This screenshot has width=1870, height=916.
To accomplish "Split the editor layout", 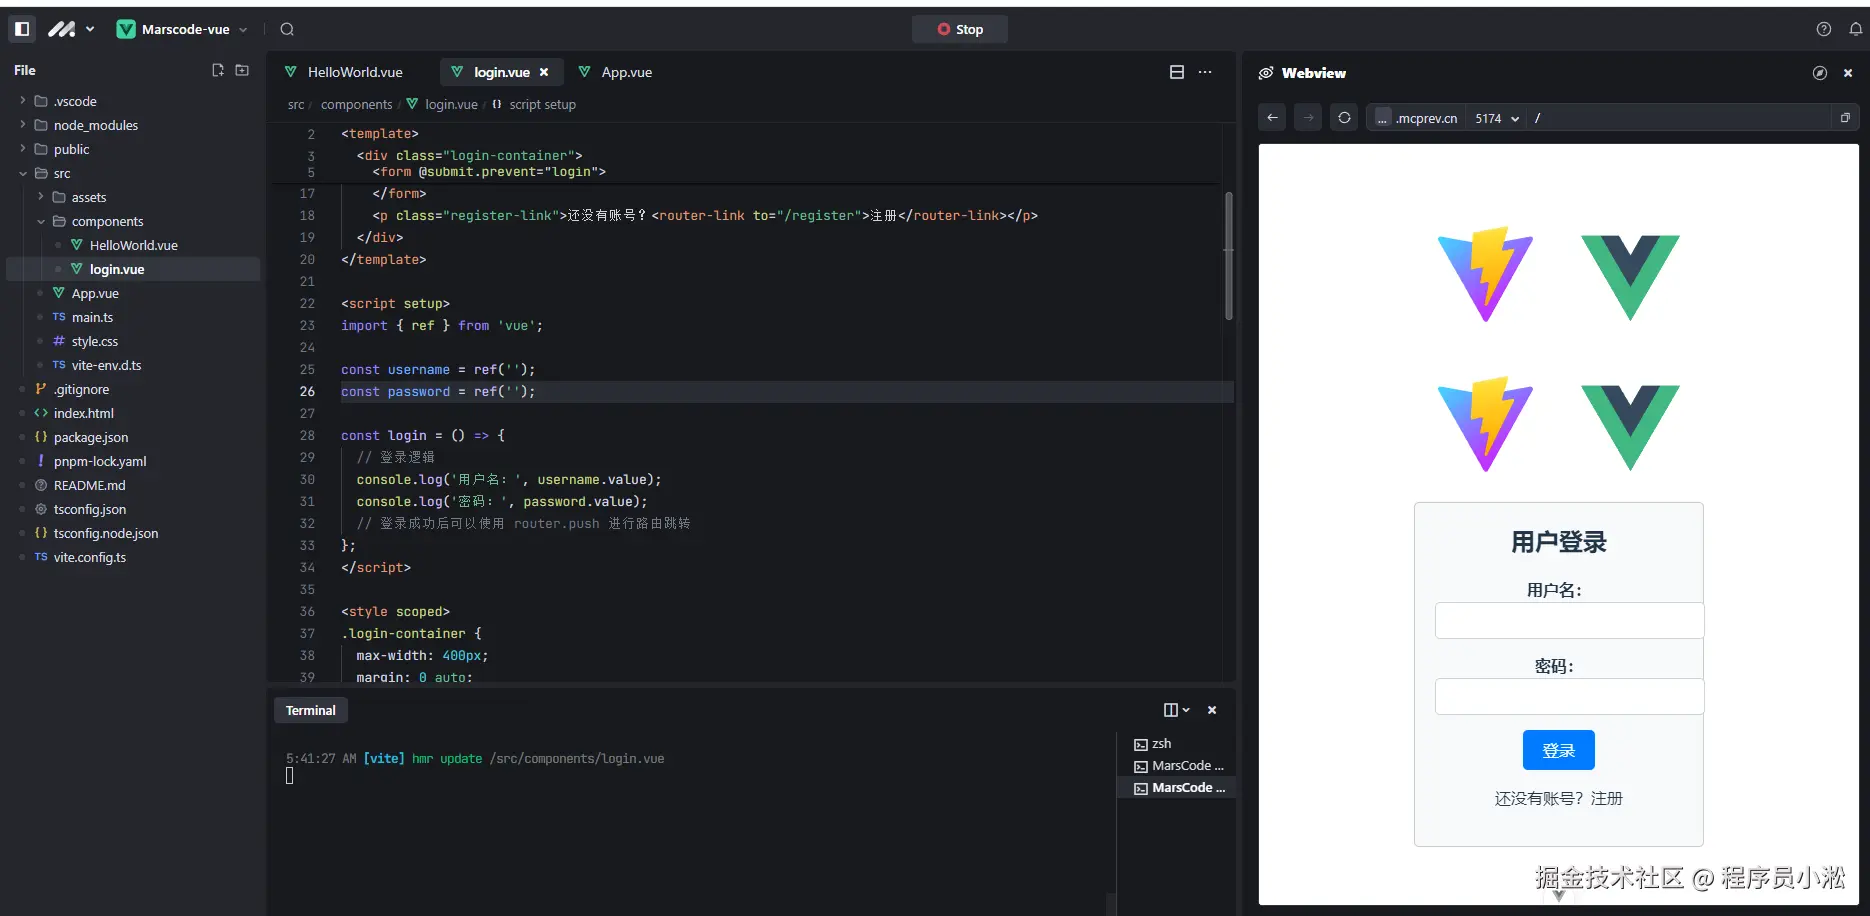I will point(1177,72).
